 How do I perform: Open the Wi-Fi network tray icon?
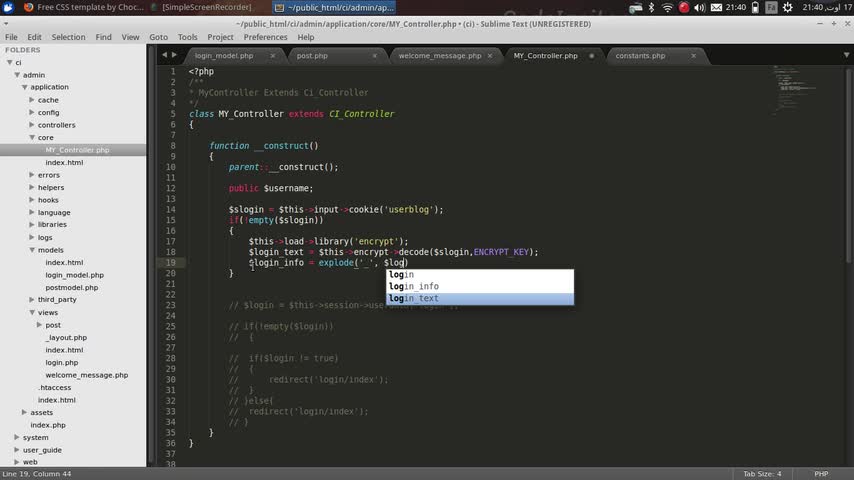[667, 7]
